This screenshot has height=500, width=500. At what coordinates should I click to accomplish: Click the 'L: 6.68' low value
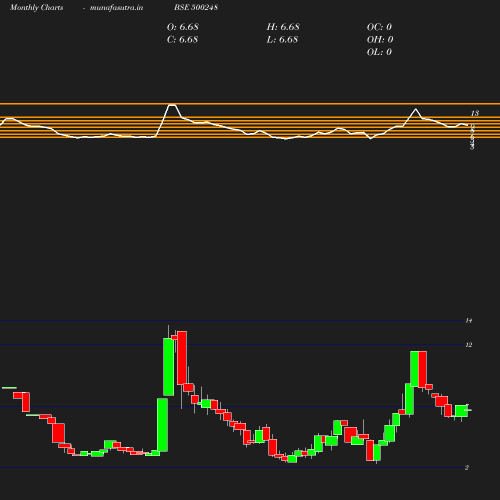(282, 40)
